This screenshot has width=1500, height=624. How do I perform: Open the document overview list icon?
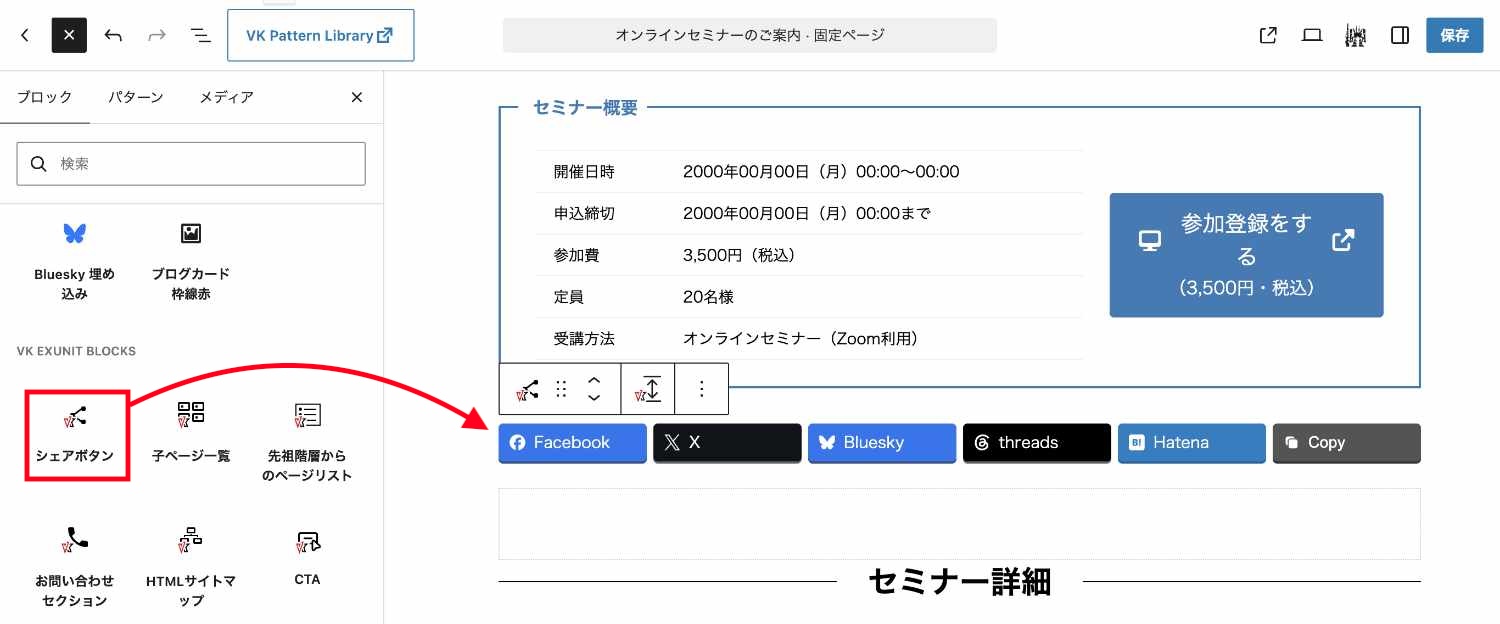[201, 35]
